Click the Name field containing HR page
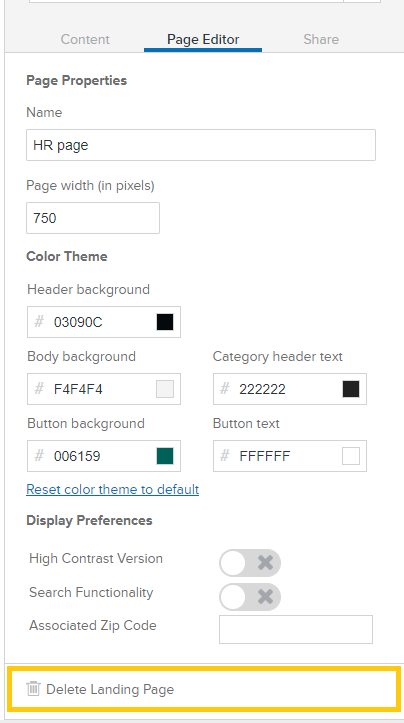Viewport: 404px width, 723px height. point(201,145)
